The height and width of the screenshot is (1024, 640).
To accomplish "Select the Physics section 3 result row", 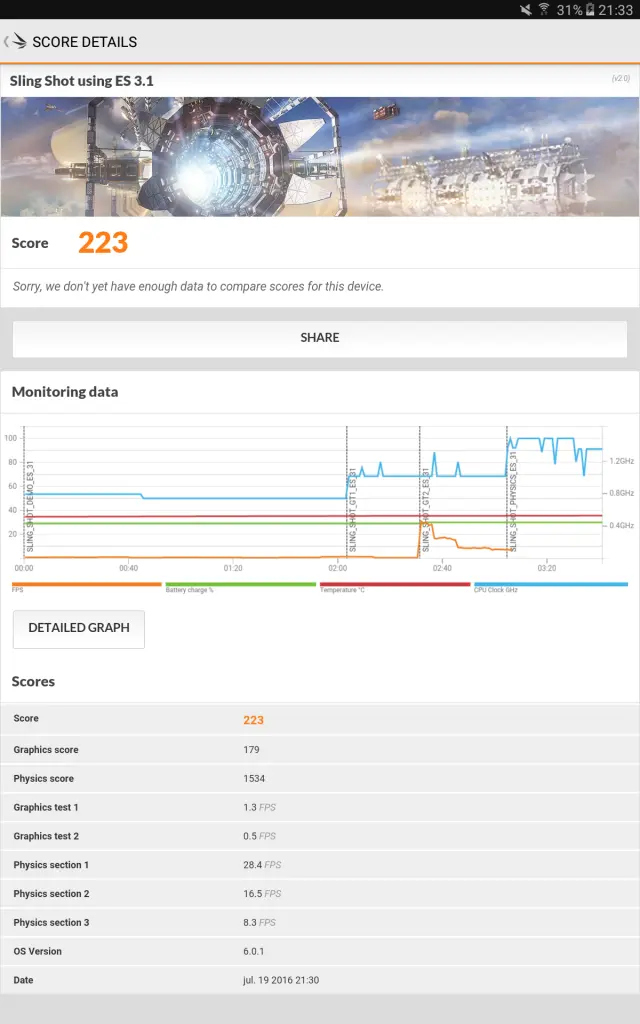I will (320, 923).
